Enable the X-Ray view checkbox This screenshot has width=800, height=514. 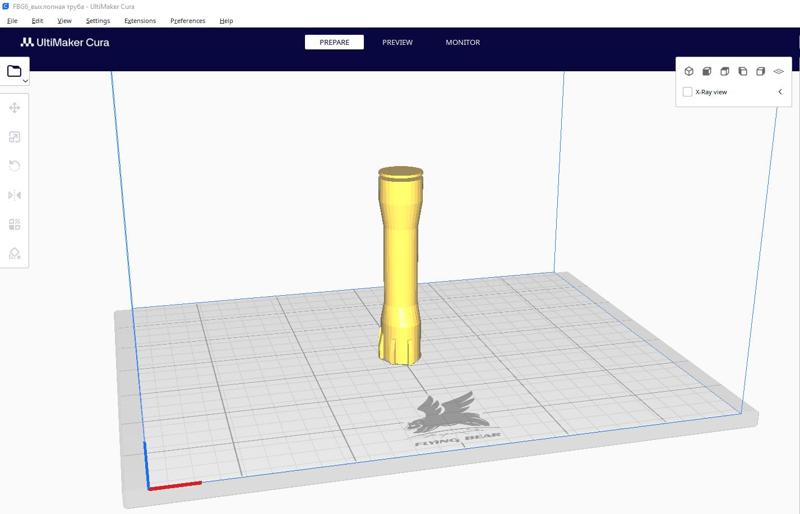click(687, 92)
